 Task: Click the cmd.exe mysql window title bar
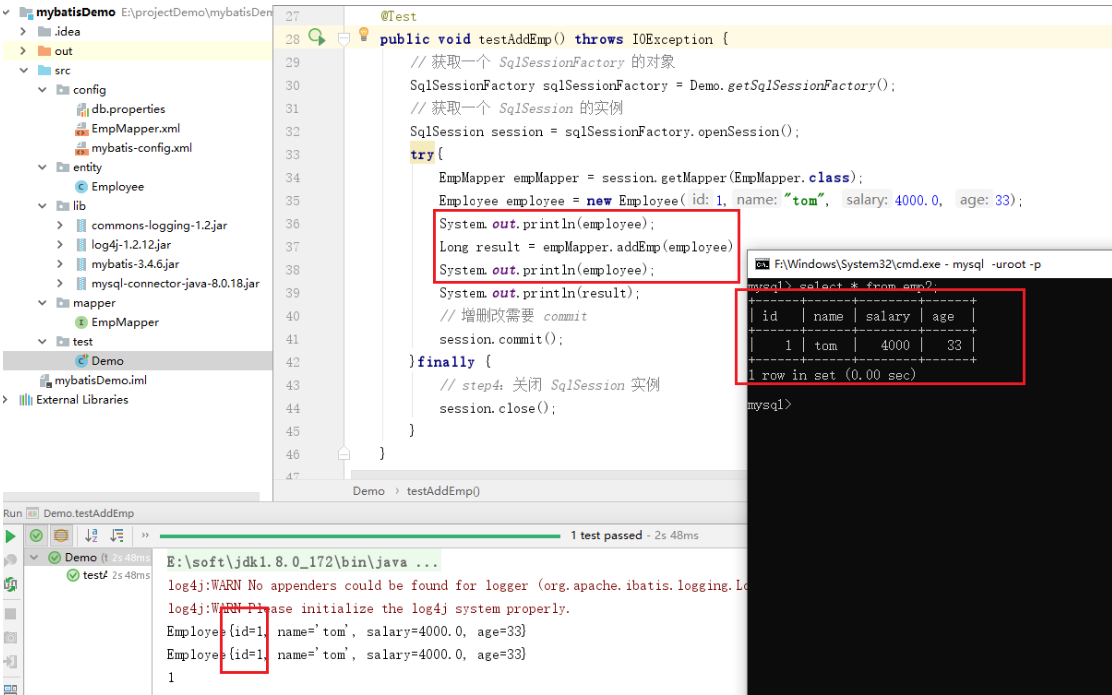tap(930, 264)
